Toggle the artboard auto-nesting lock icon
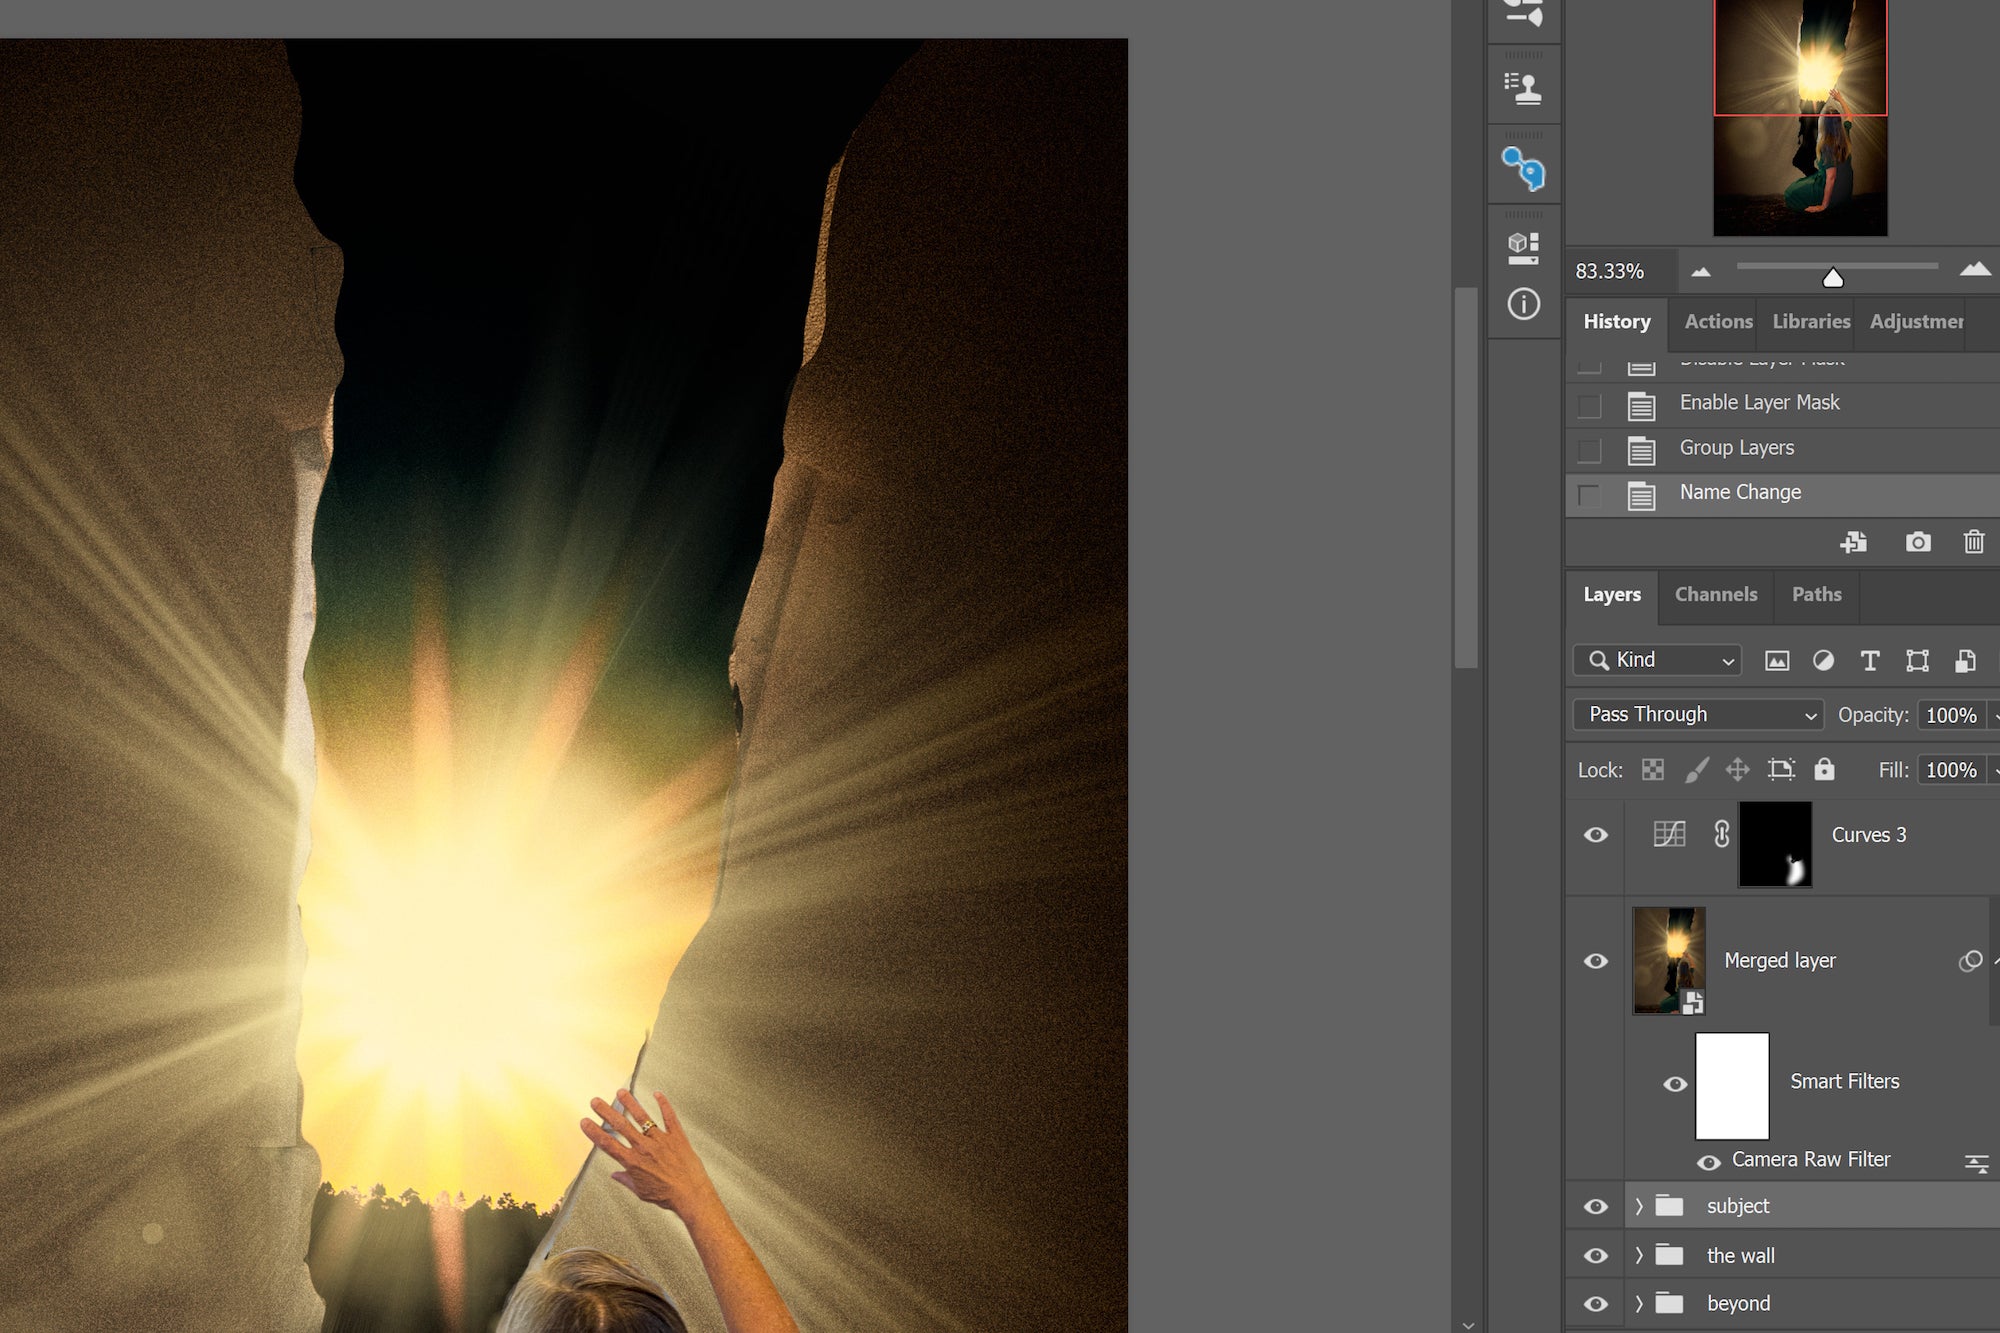Viewport: 2000px width, 1333px height. 1781,769
